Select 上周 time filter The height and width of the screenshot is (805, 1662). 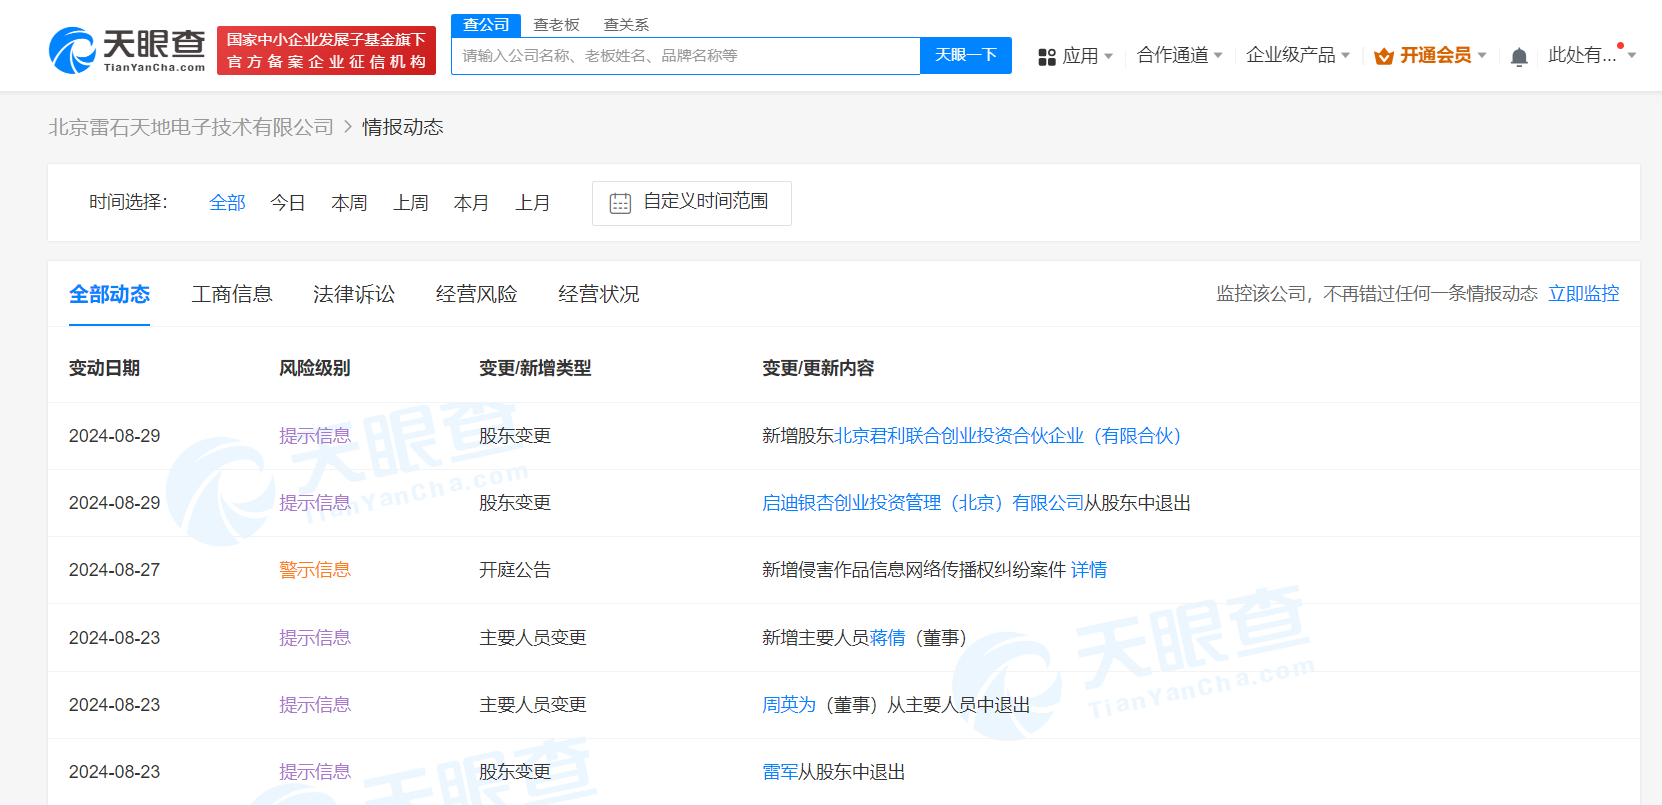pyautogui.click(x=410, y=203)
